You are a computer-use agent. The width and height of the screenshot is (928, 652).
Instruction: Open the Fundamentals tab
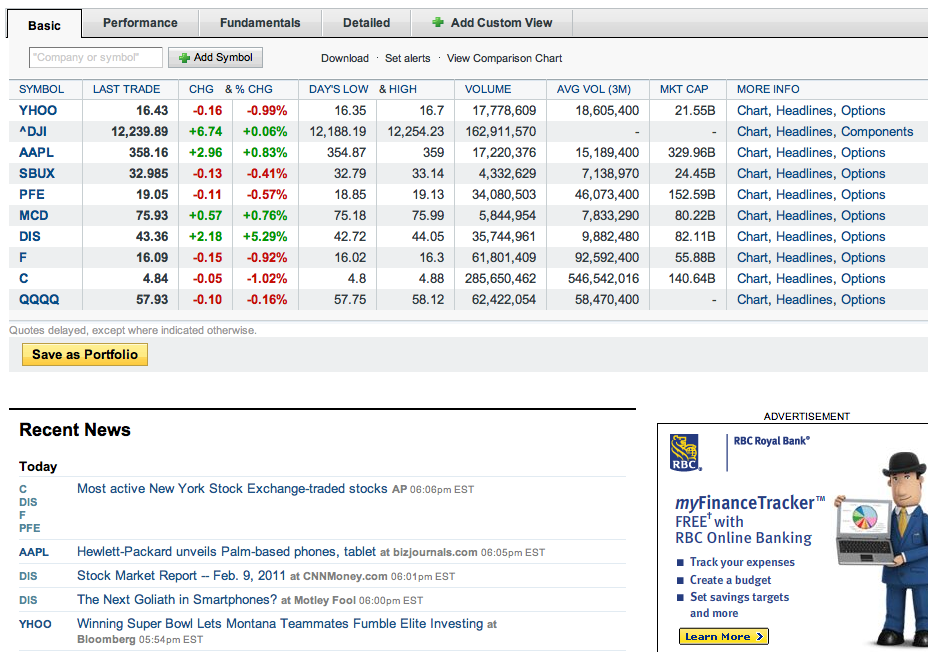tap(260, 22)
